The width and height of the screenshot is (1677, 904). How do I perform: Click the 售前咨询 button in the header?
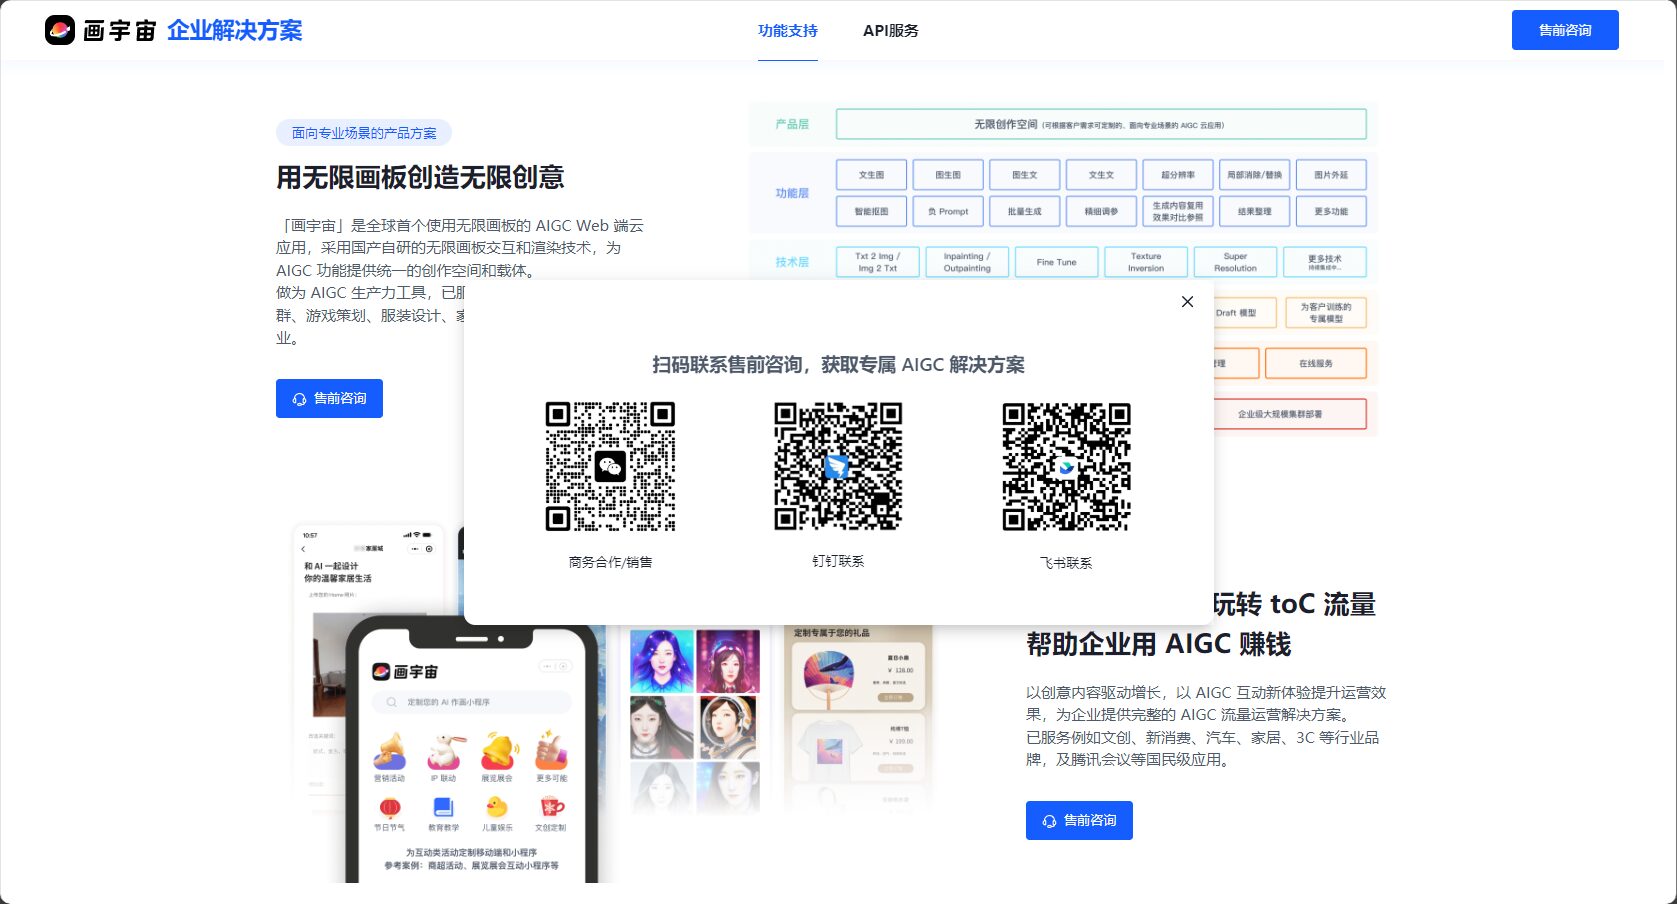[x=1565, y=30]
